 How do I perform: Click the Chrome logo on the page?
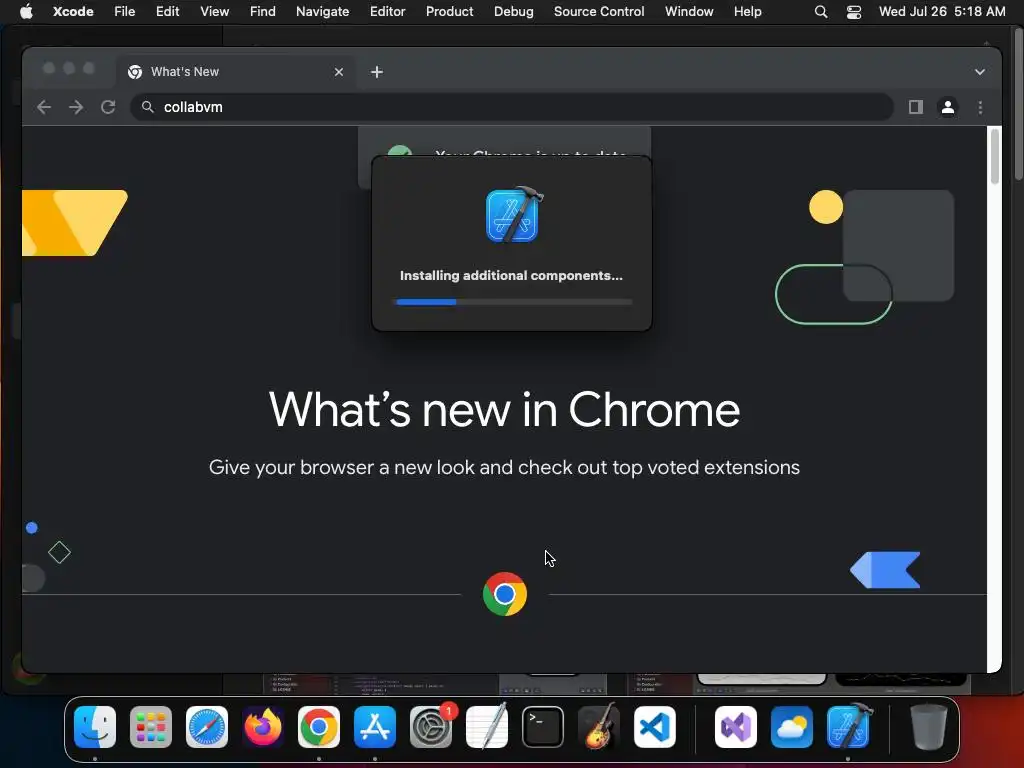coord(505,594)
